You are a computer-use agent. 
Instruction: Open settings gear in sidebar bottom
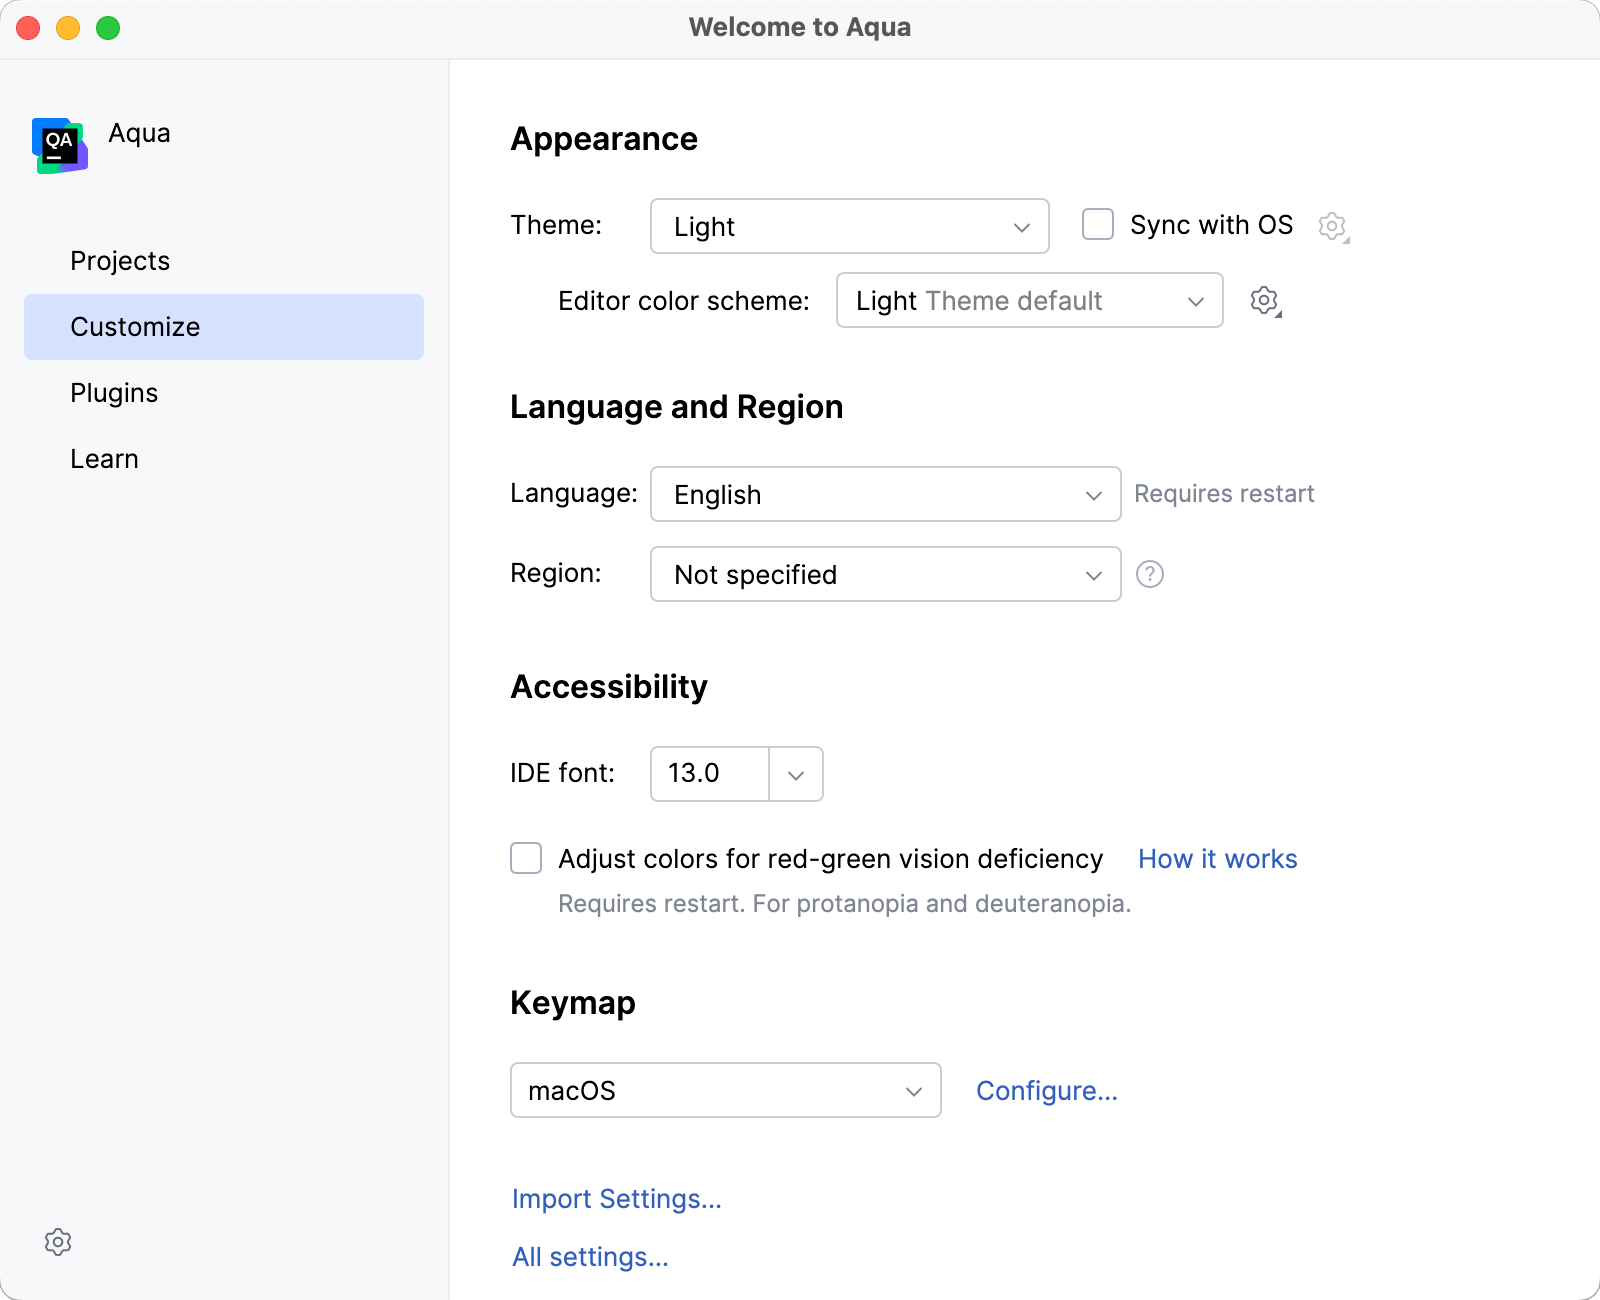[58, 1242]
